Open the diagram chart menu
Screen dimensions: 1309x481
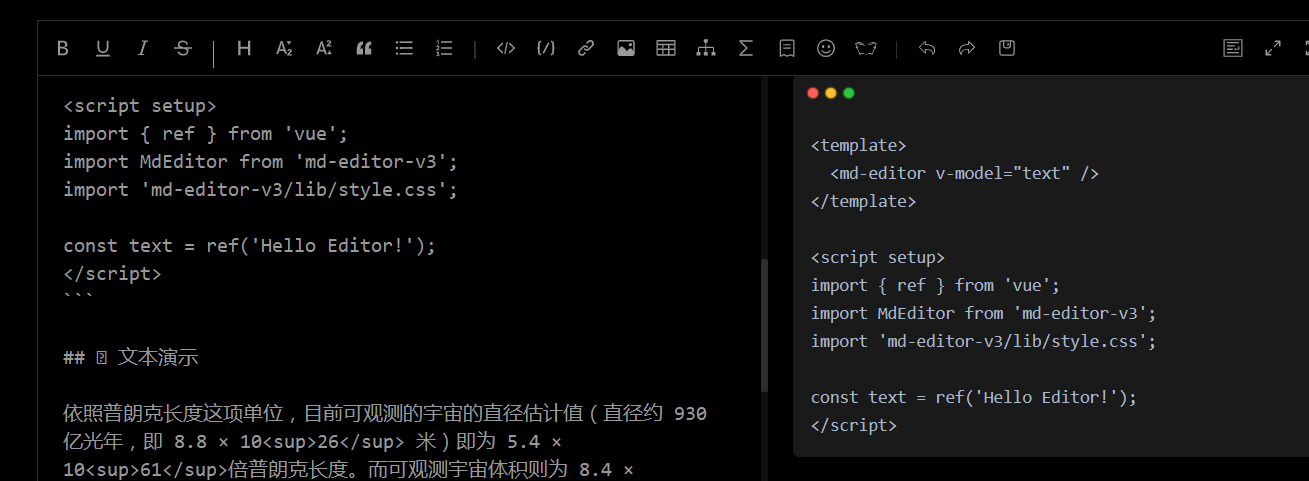[706, 48]
